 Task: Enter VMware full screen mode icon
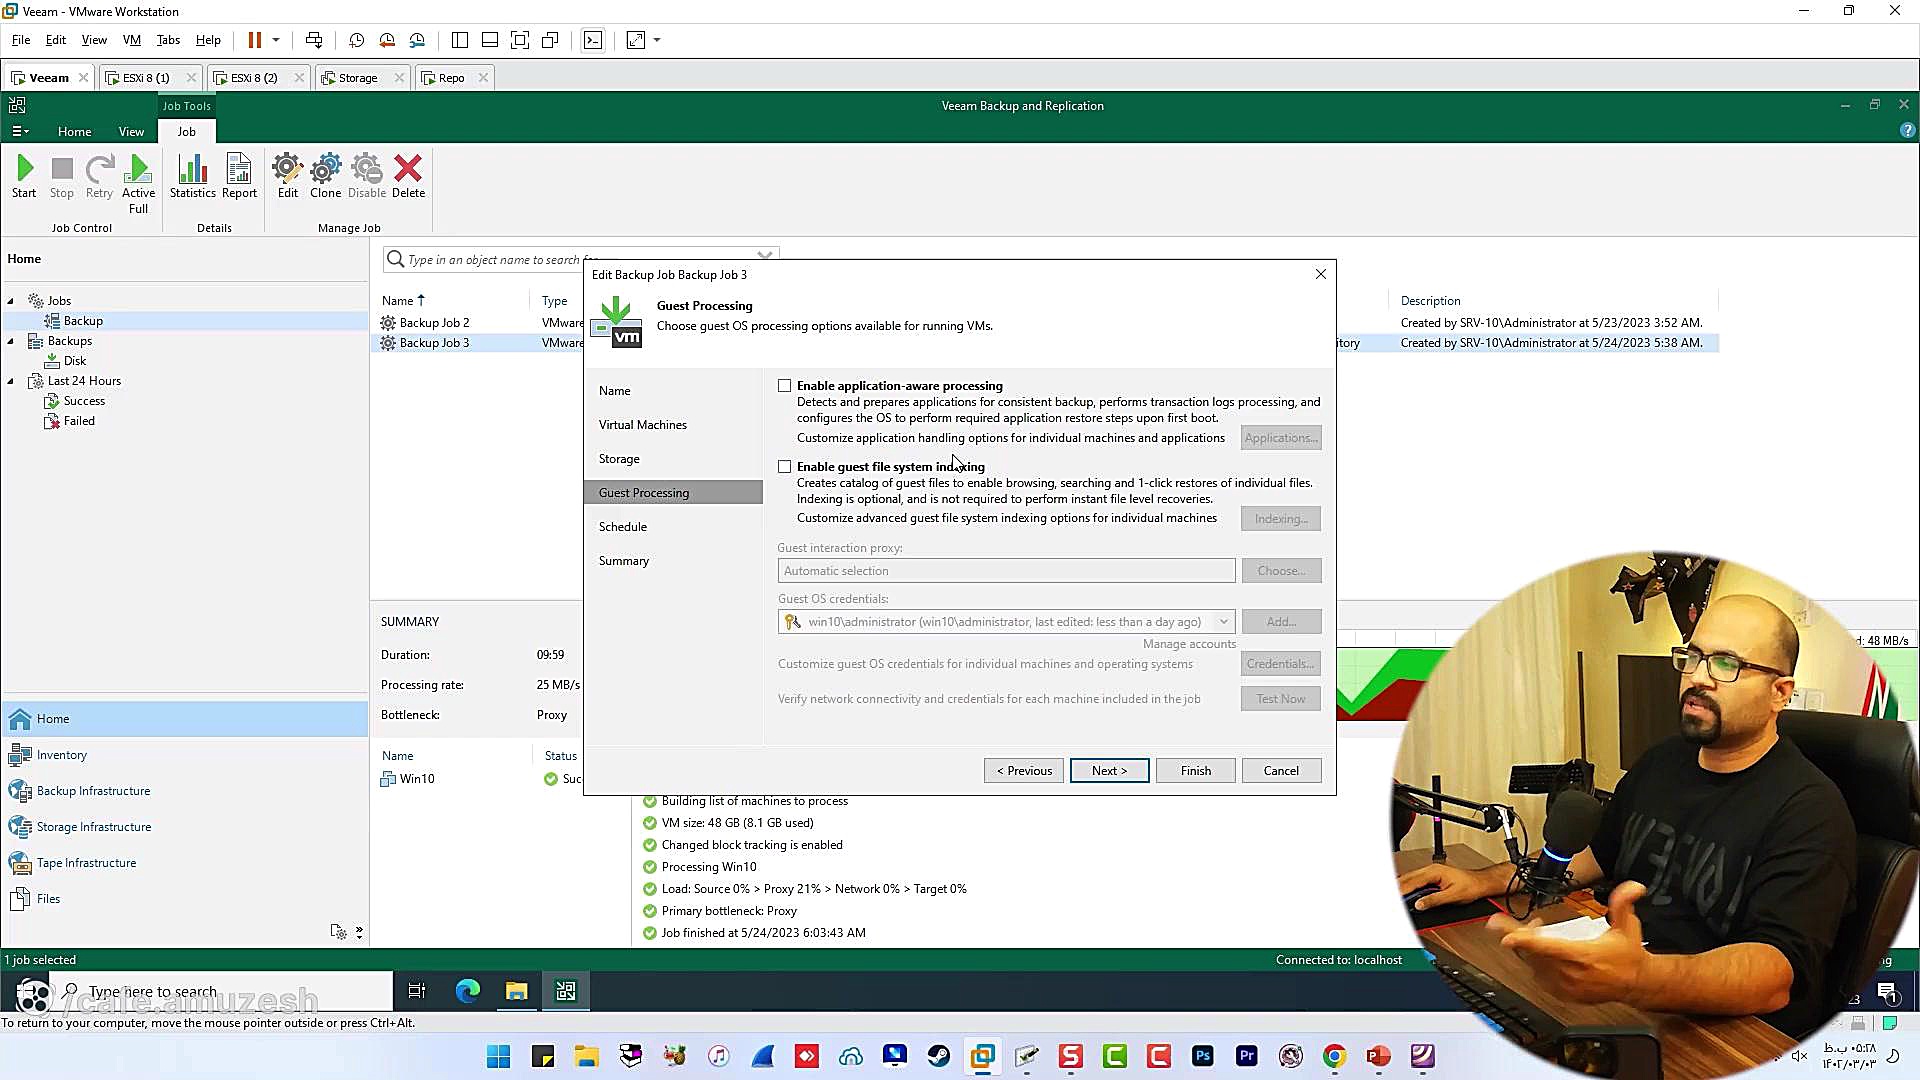pos(520,40)
